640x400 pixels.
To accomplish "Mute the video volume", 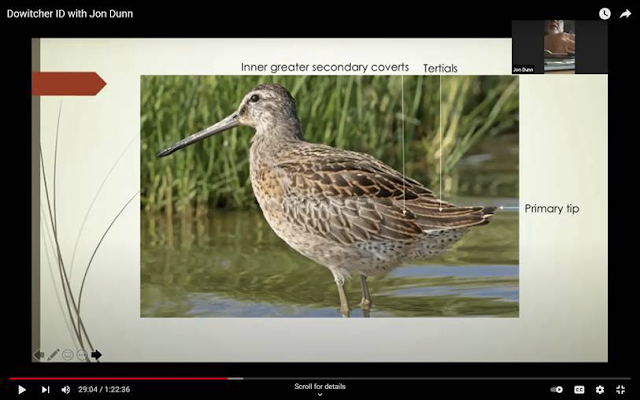I will click(x=65, y=390).
